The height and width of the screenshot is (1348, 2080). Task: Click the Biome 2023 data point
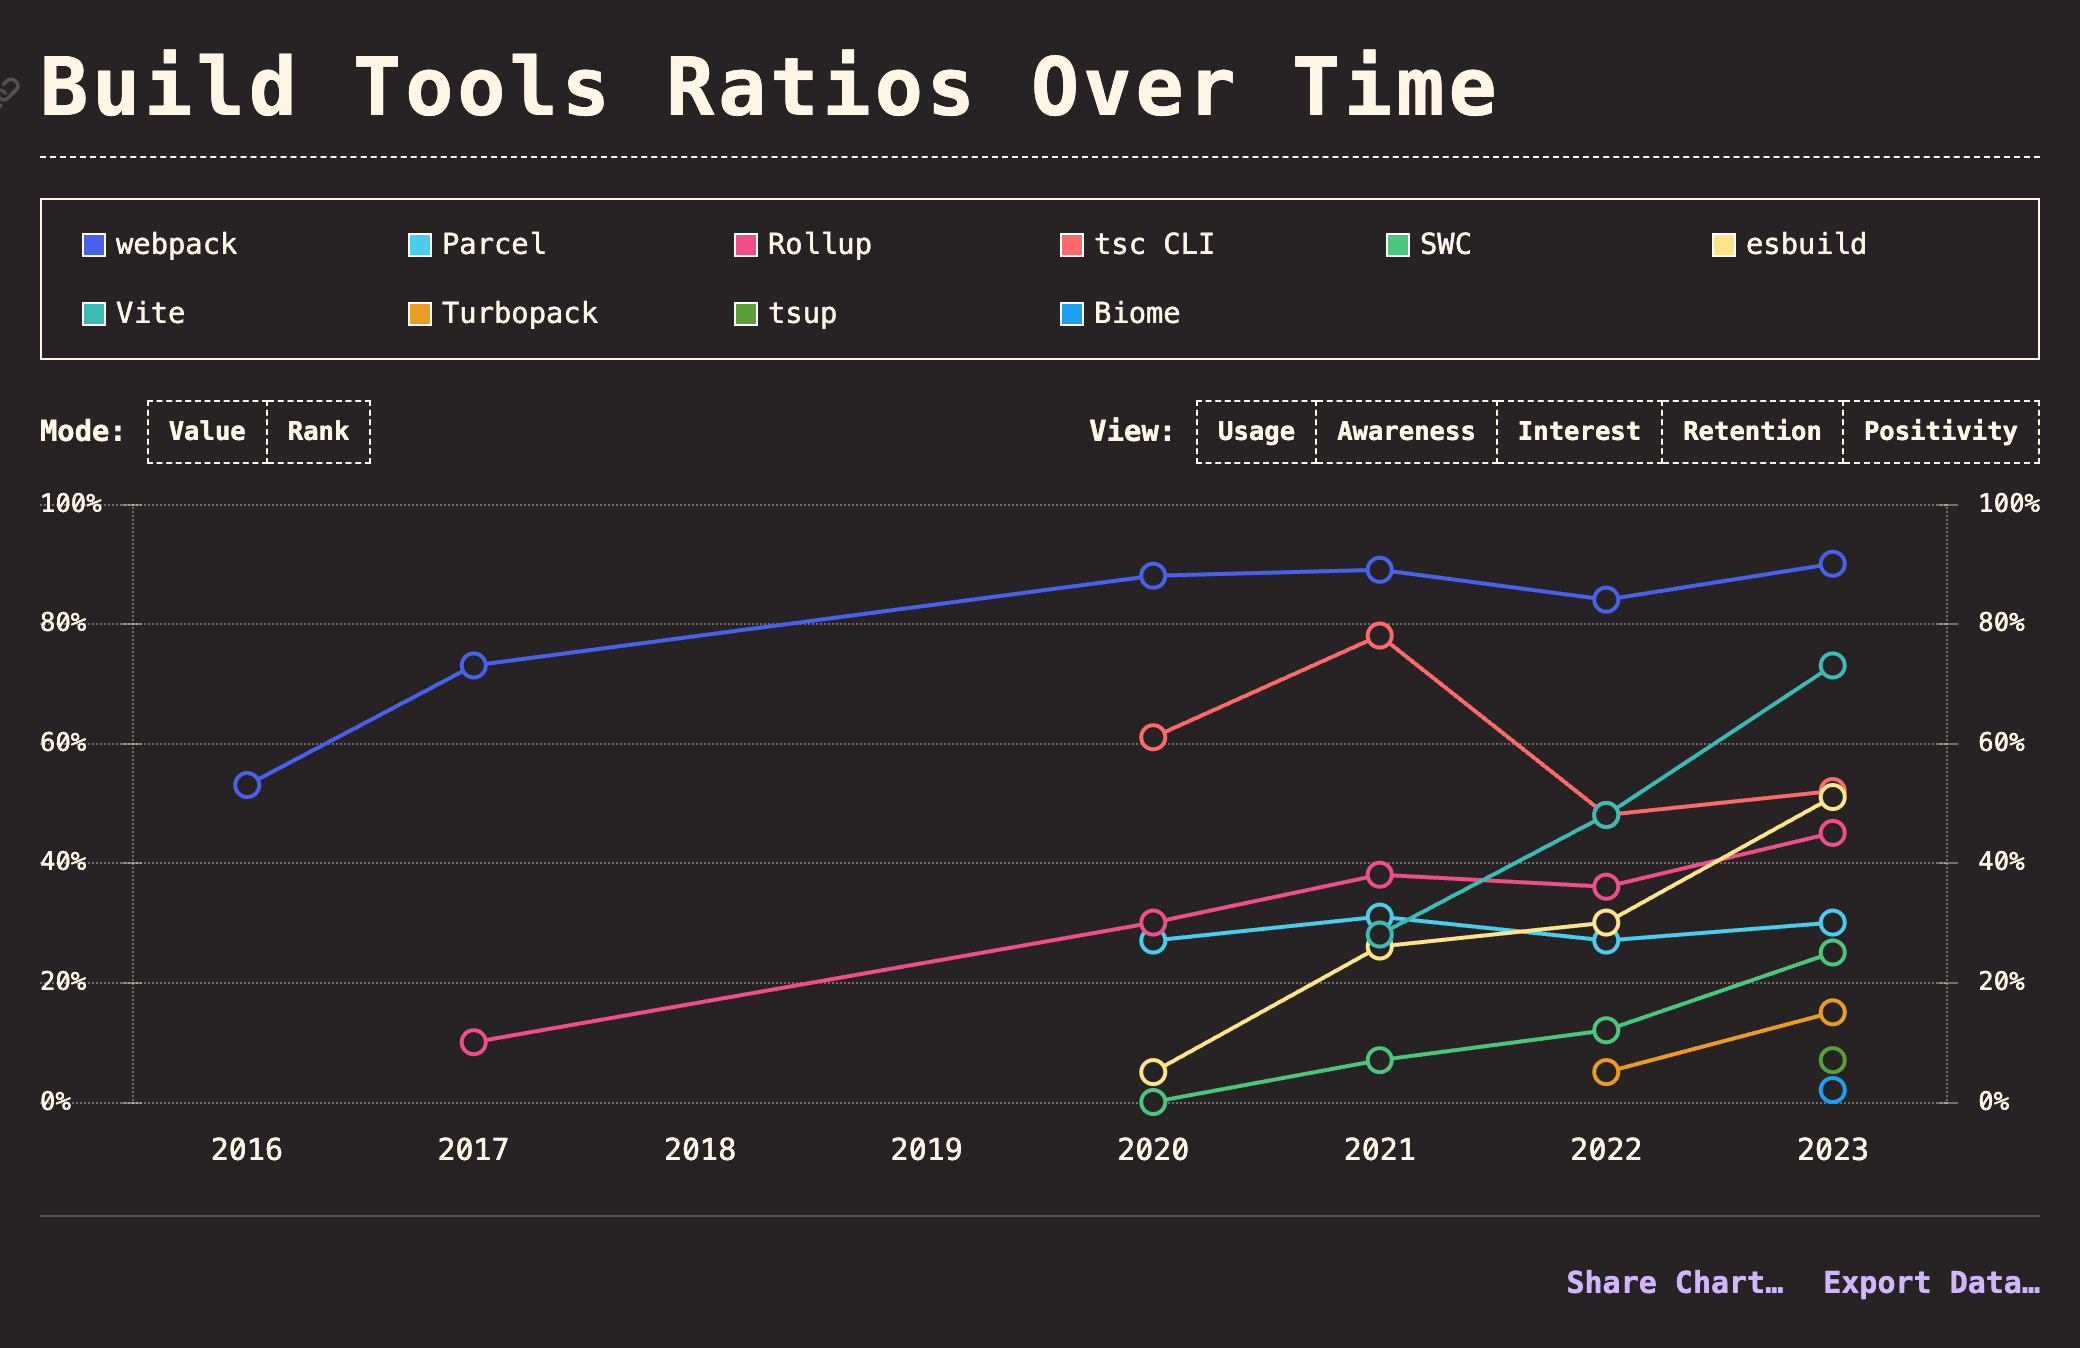(1832, 1090)
